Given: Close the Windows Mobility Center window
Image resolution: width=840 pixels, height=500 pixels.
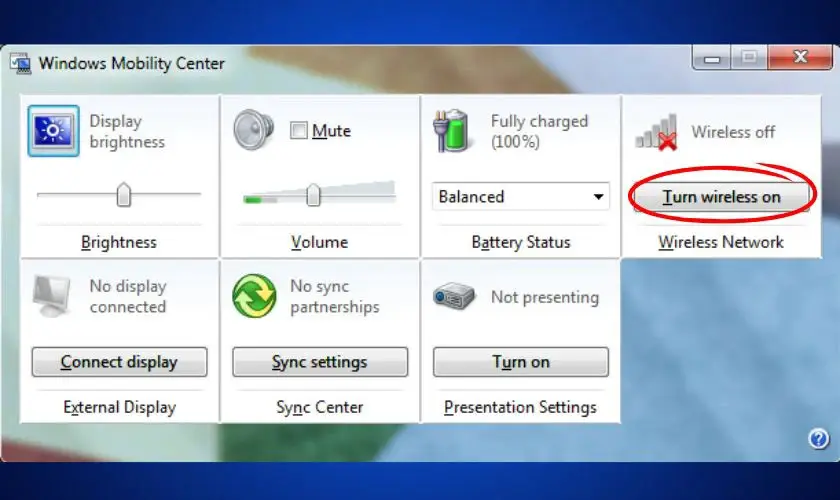Looking at the screenshot, I should point(800,57).
